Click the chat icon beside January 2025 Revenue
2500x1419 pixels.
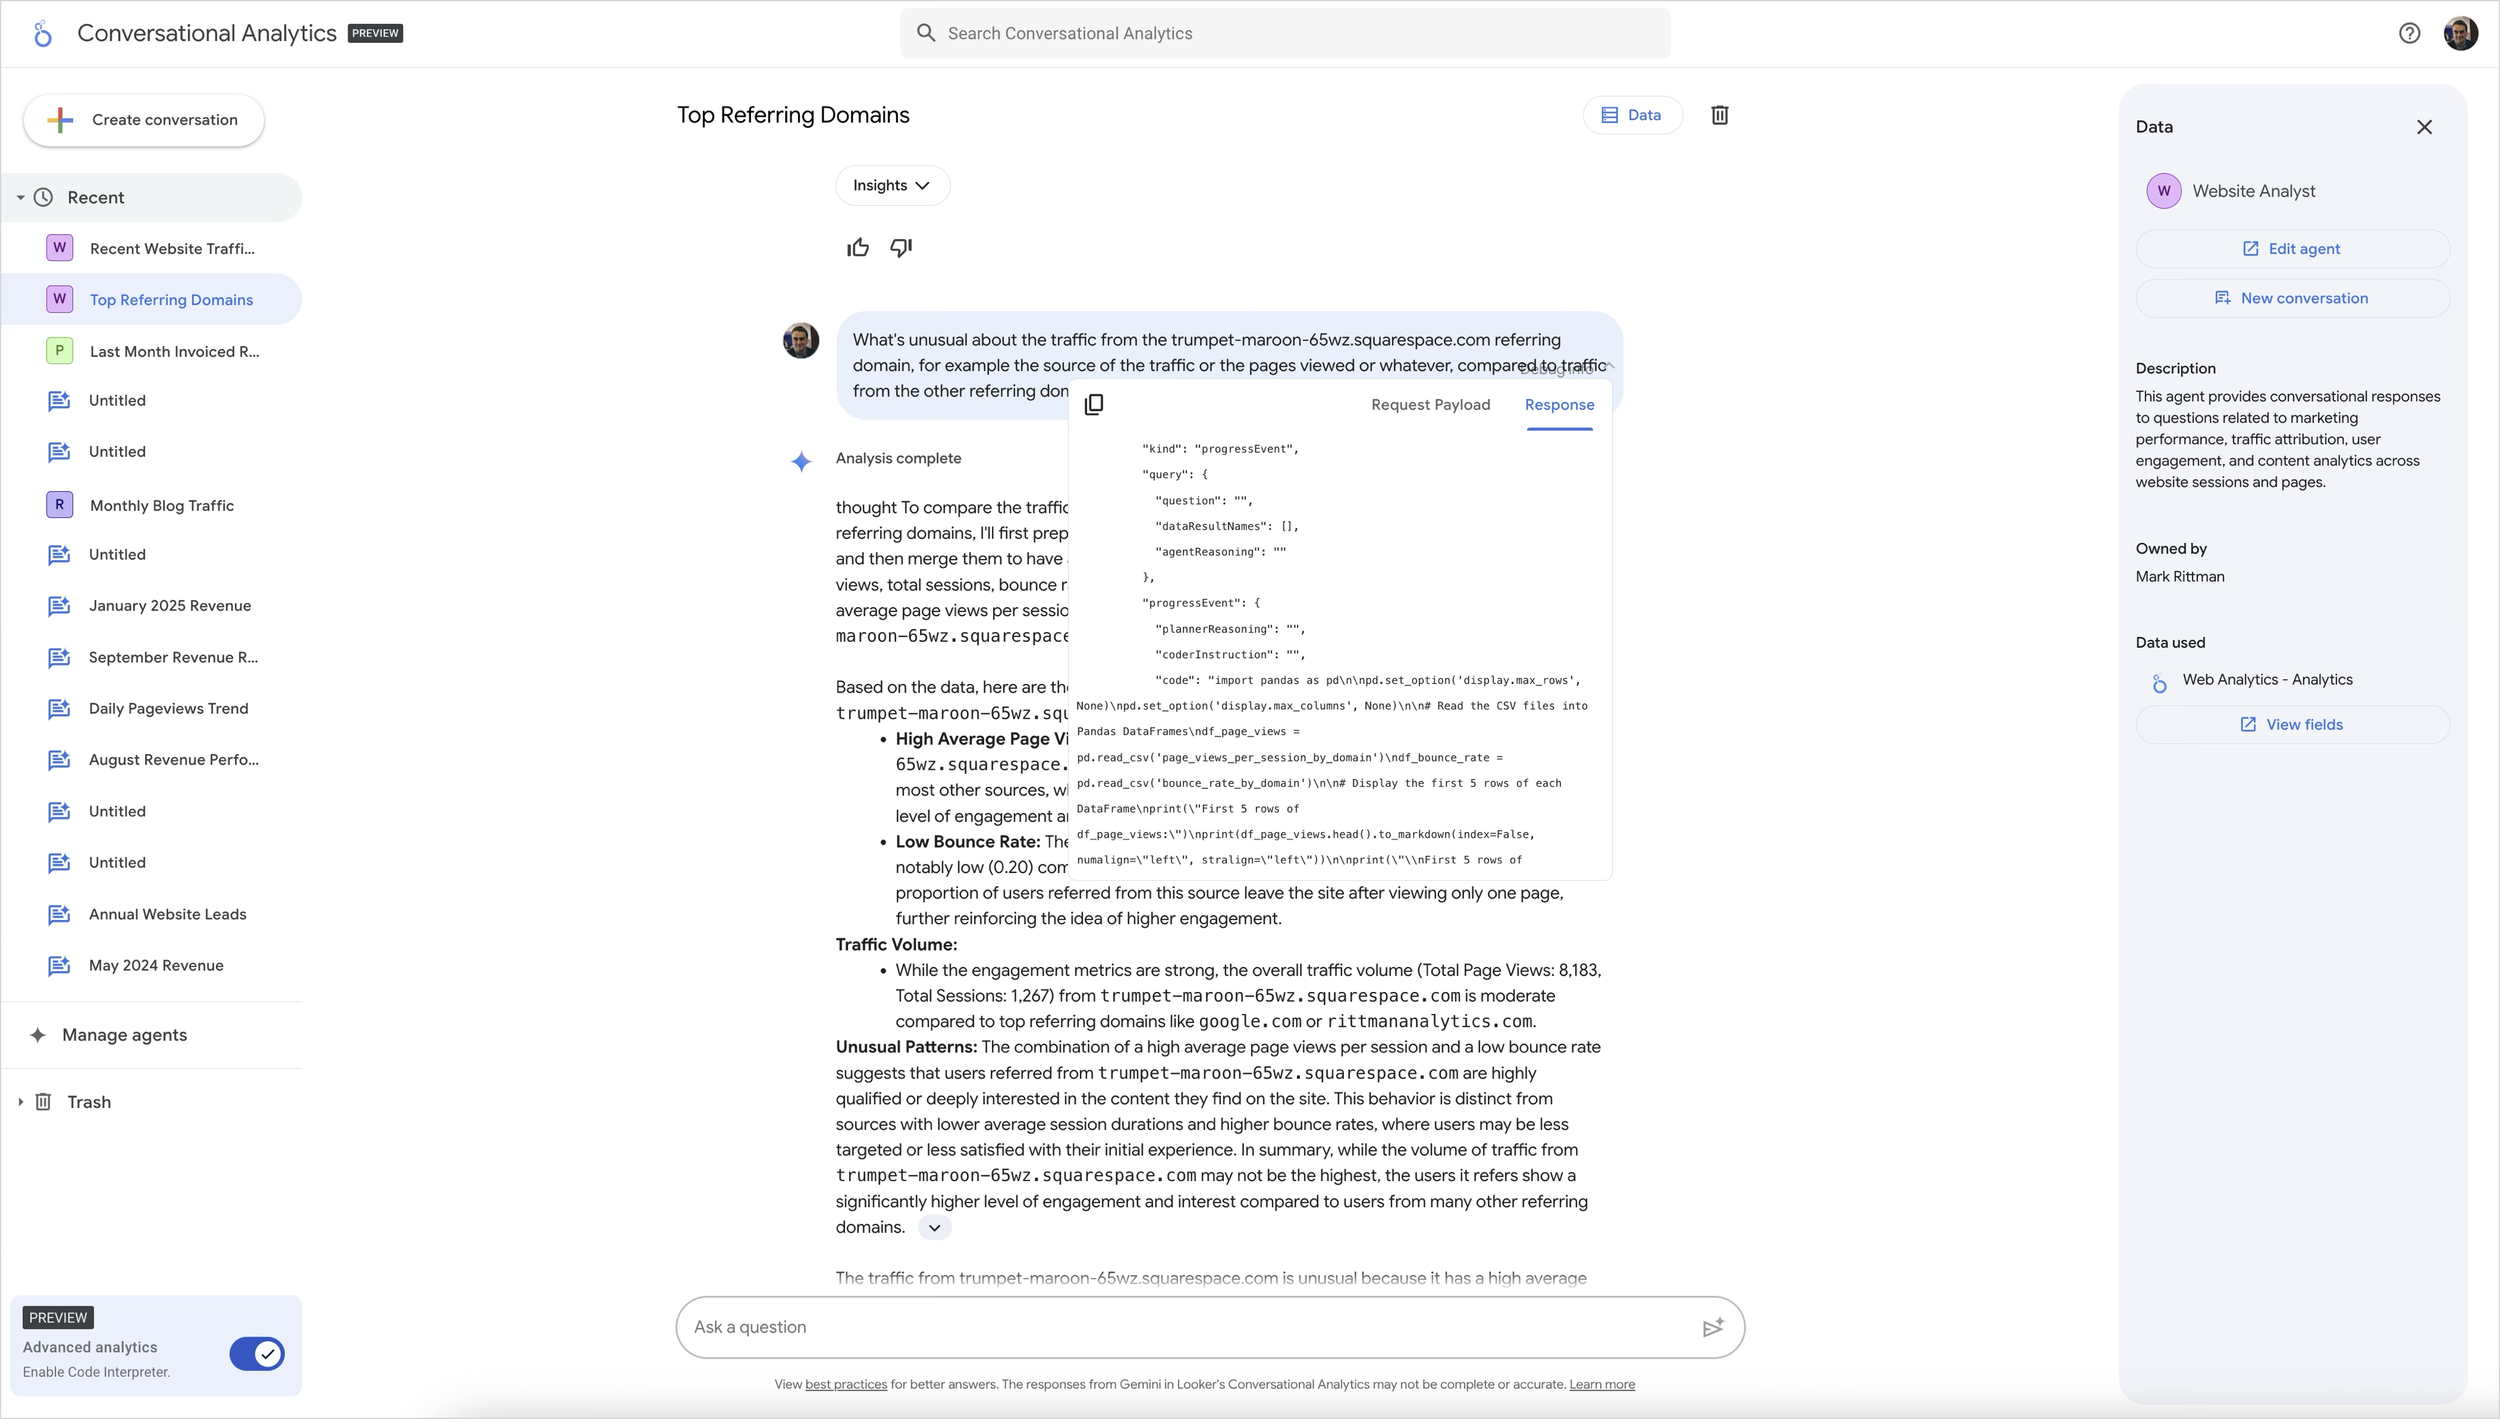pos(59,605)
